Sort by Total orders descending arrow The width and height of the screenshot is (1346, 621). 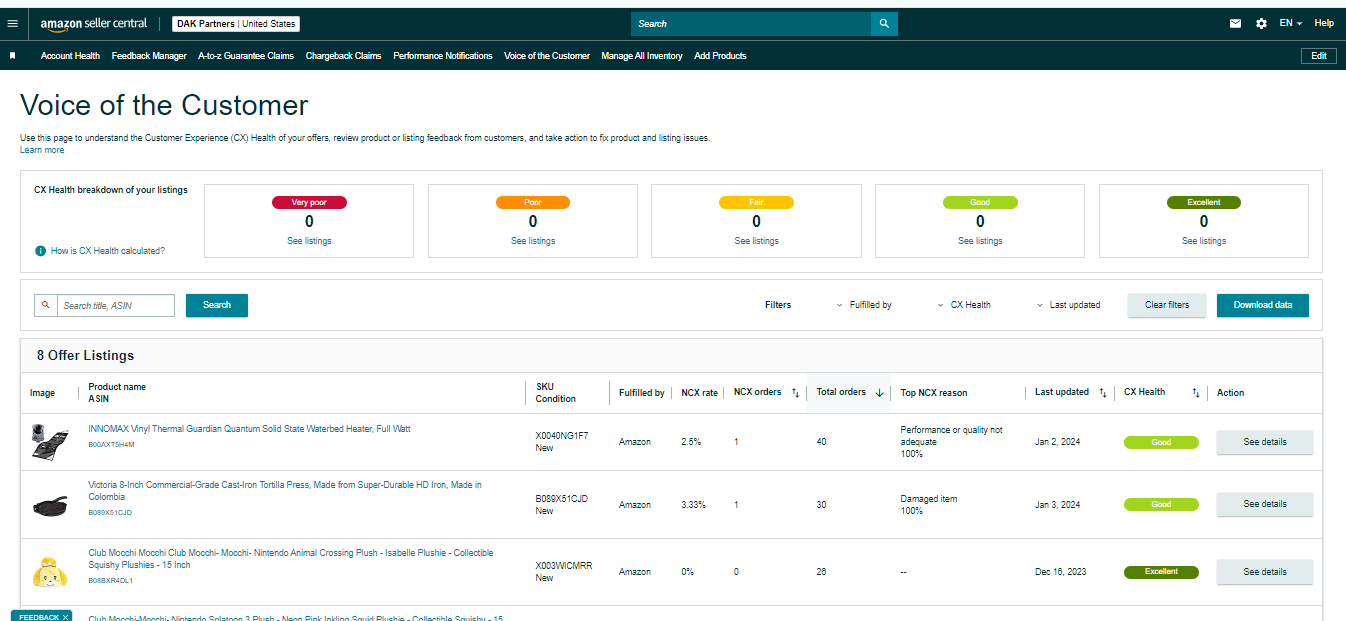coord(879,393)
